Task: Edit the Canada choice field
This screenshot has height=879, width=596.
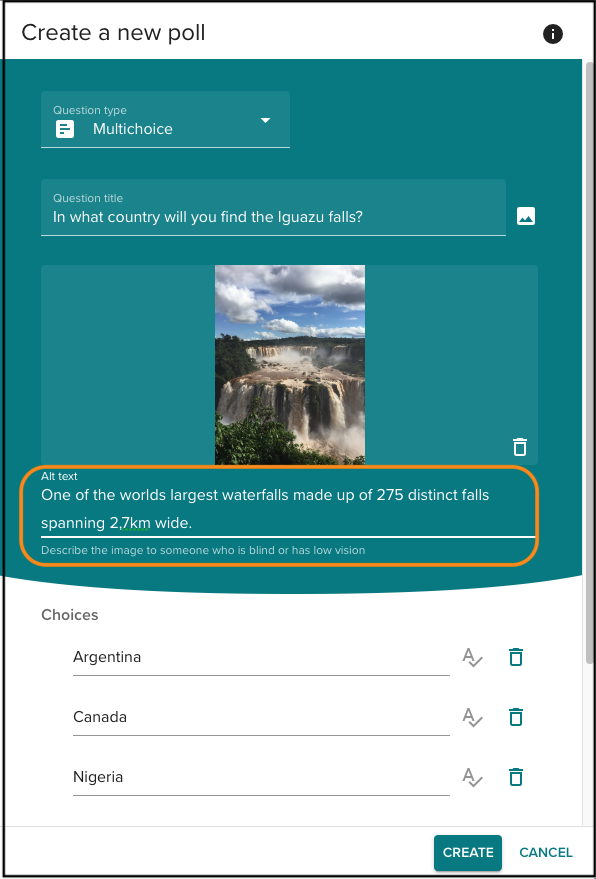Action: point(261,717)
